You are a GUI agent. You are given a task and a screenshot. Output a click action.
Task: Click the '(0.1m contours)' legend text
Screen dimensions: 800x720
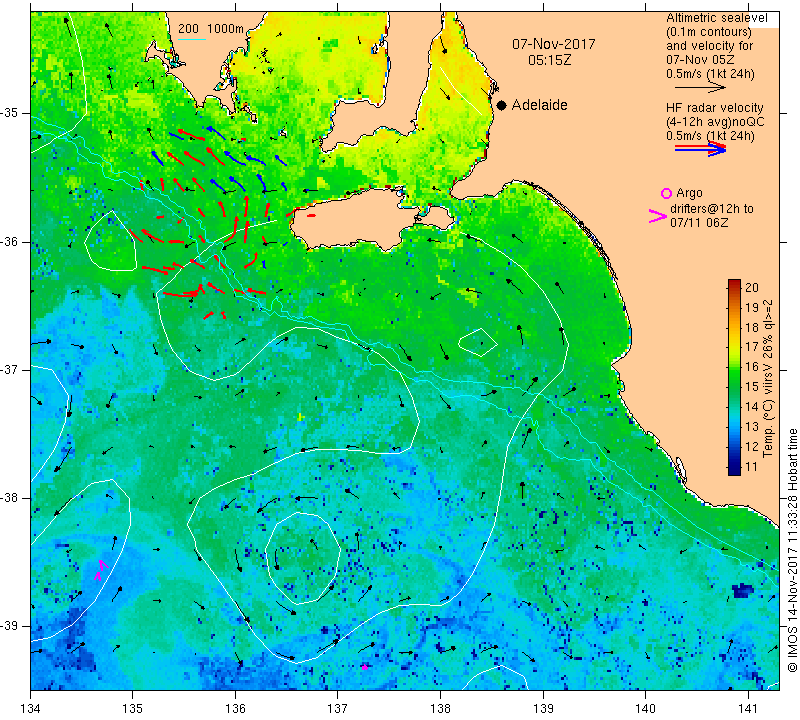tap(709, 32)
